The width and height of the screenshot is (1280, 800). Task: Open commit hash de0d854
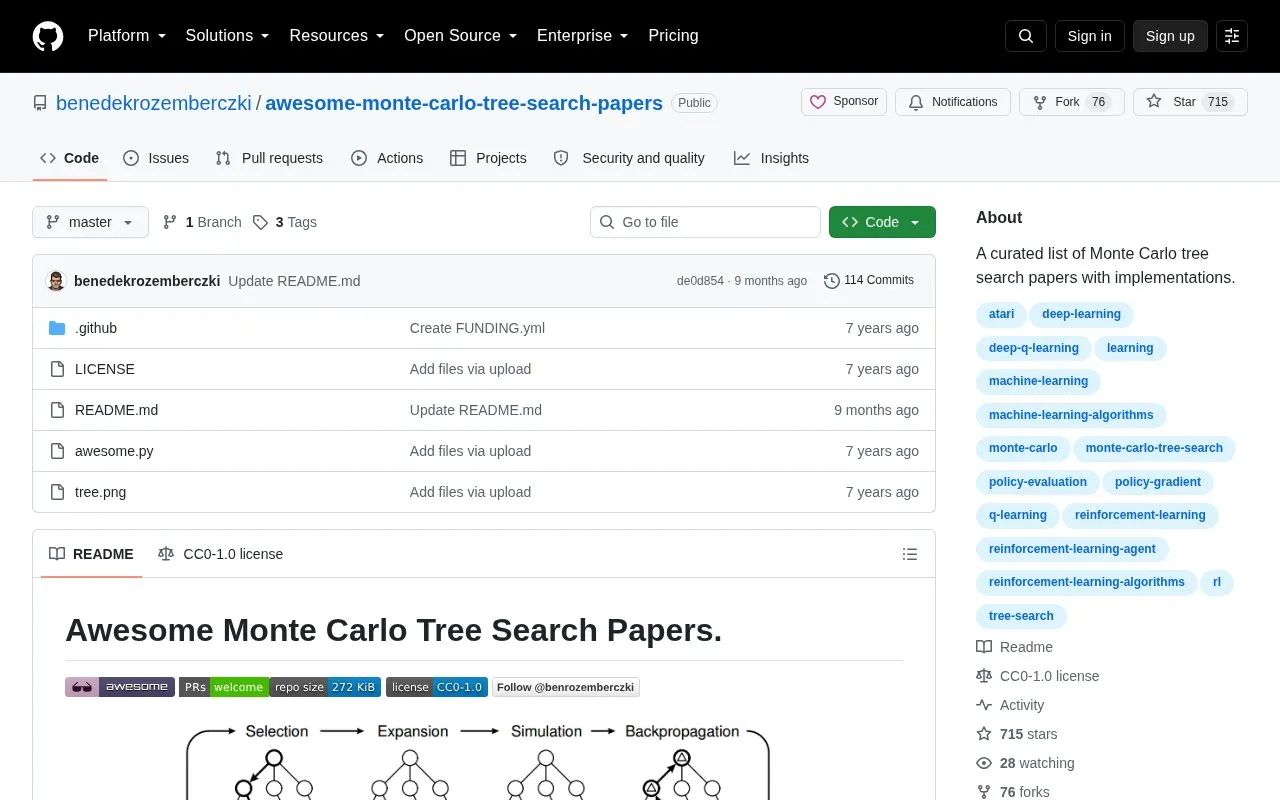[700, 281]
